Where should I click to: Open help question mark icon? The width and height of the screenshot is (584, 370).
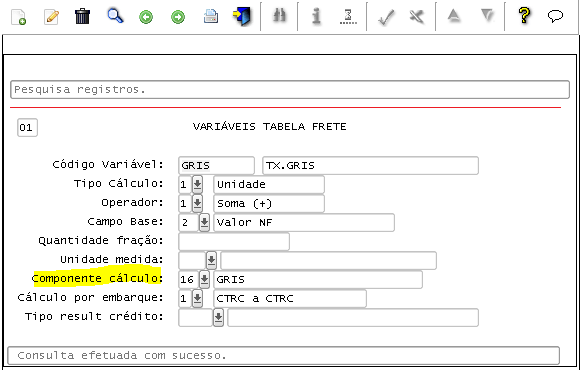point(524,15)
